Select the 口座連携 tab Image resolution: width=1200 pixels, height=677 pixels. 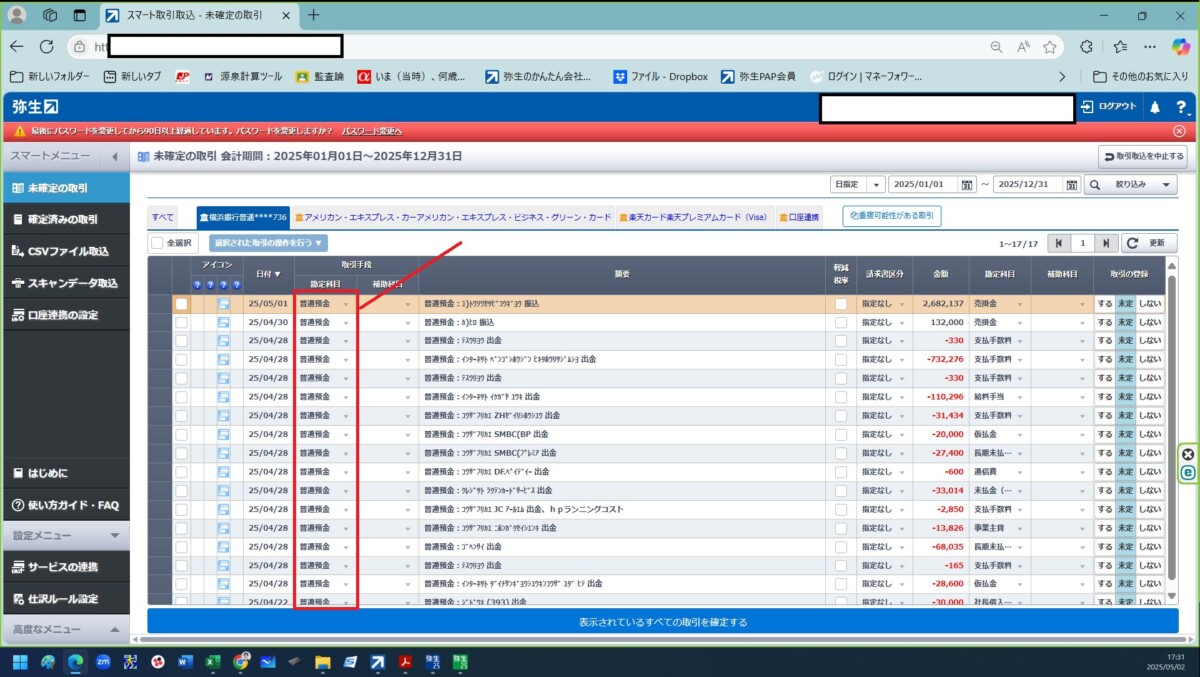[798, 217]
